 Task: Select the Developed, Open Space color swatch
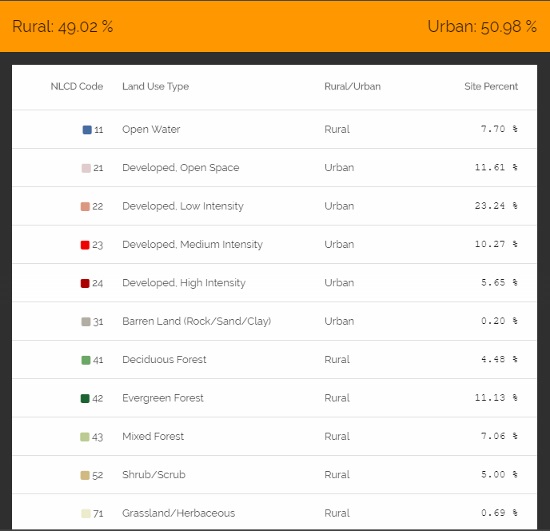point(86,168)
